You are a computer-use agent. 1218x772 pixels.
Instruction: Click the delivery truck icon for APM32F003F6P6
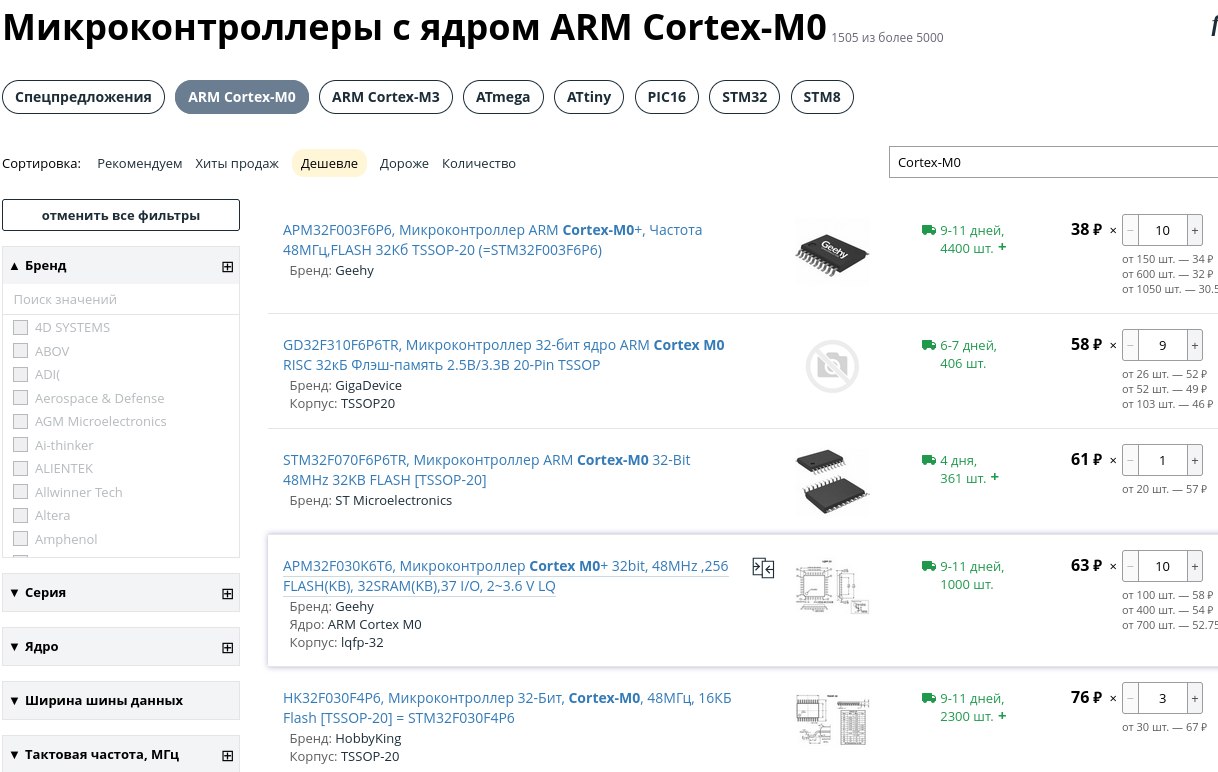tap(928, 230)
